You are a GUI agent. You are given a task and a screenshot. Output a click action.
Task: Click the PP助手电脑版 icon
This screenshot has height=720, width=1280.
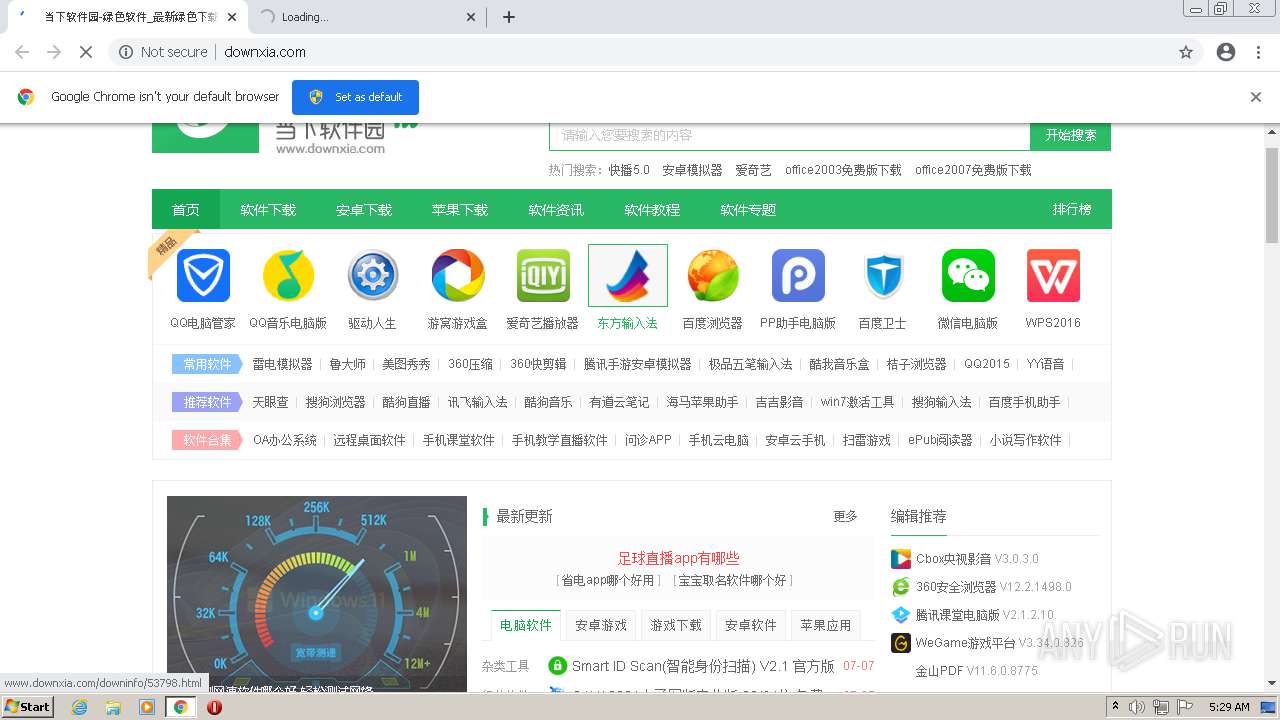pyautogui.click(x=798, y=276)
